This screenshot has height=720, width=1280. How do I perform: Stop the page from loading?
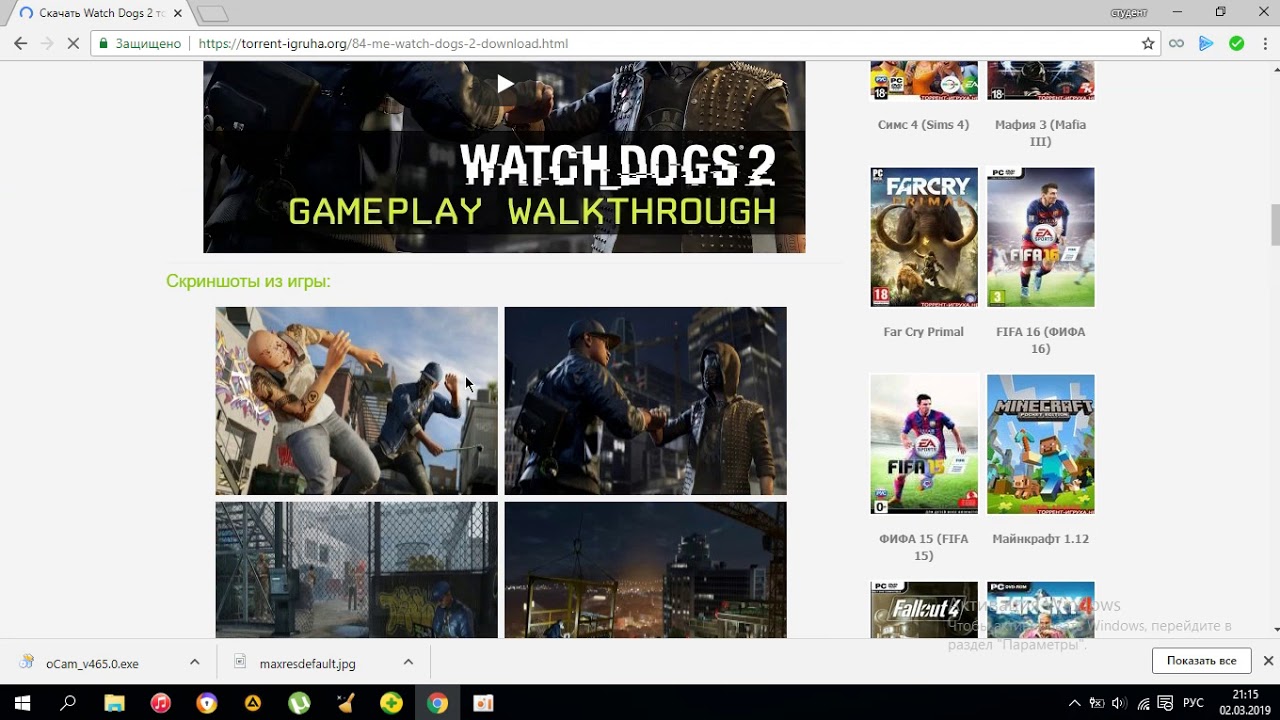tap(73, 43)
